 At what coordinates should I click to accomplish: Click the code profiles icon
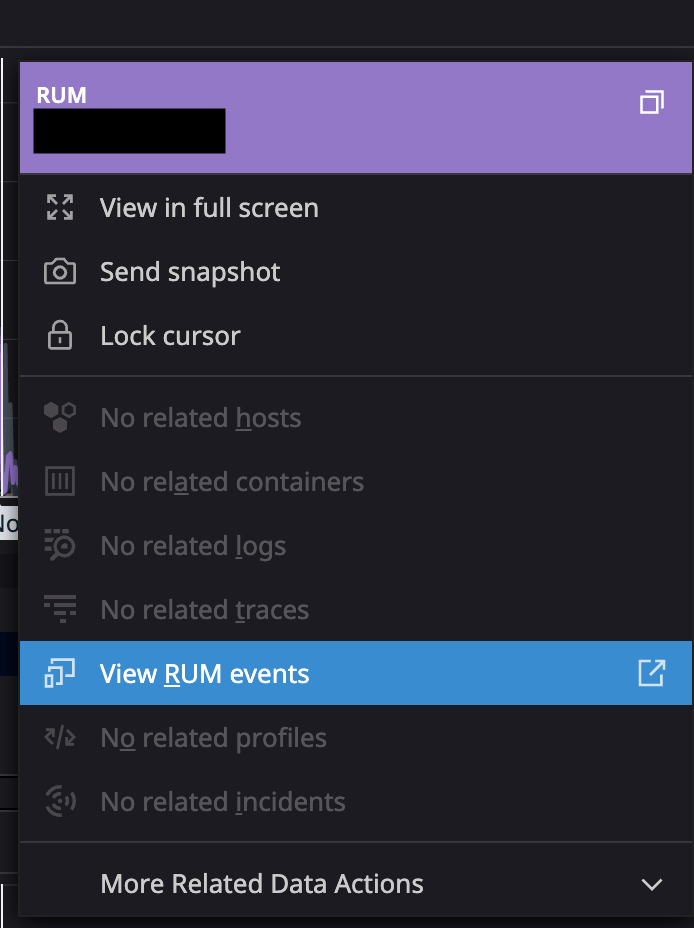[x=60, y=738]
